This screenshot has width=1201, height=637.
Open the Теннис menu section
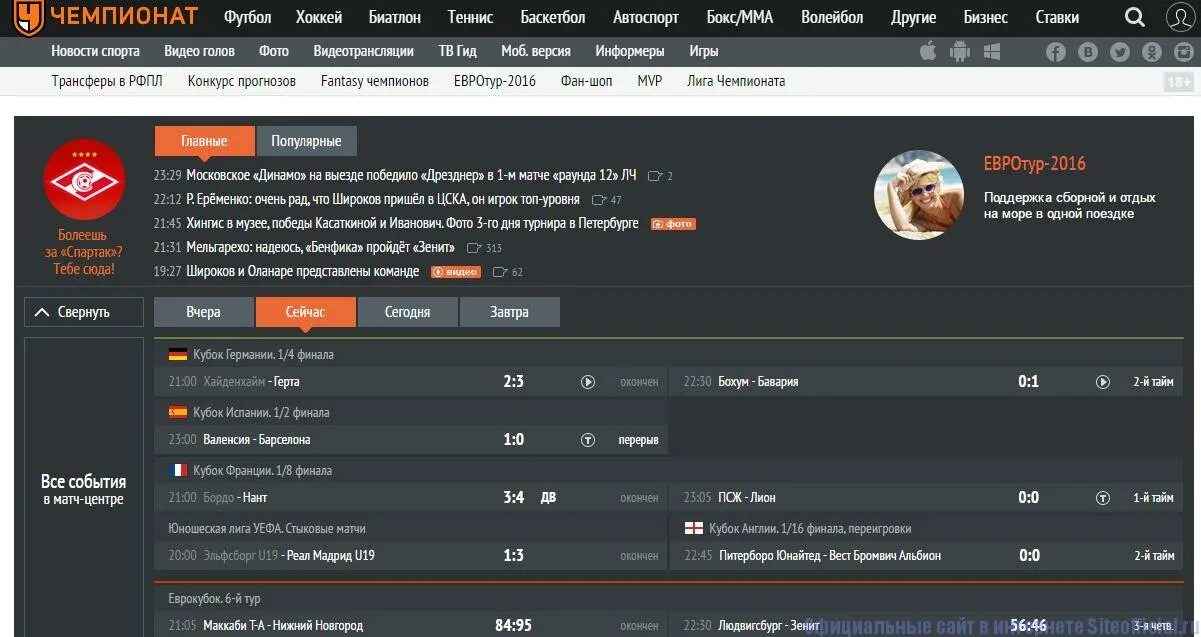click(x=471, y=18)
